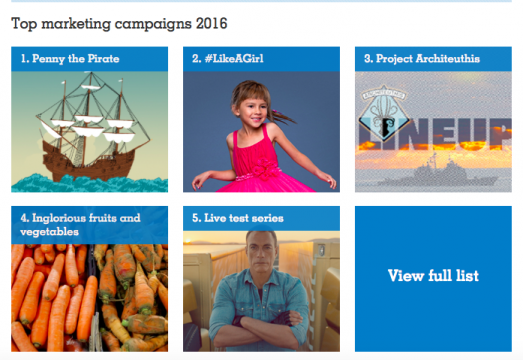This screenshot has height=360, width=523.
Task: Open the Project Architeuthis lineup image
Action: point(433,131)
